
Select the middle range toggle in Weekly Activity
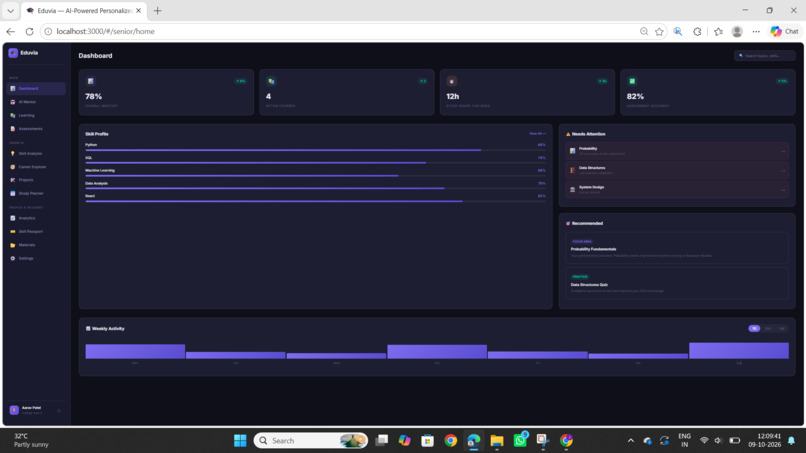tap(768, 329)
